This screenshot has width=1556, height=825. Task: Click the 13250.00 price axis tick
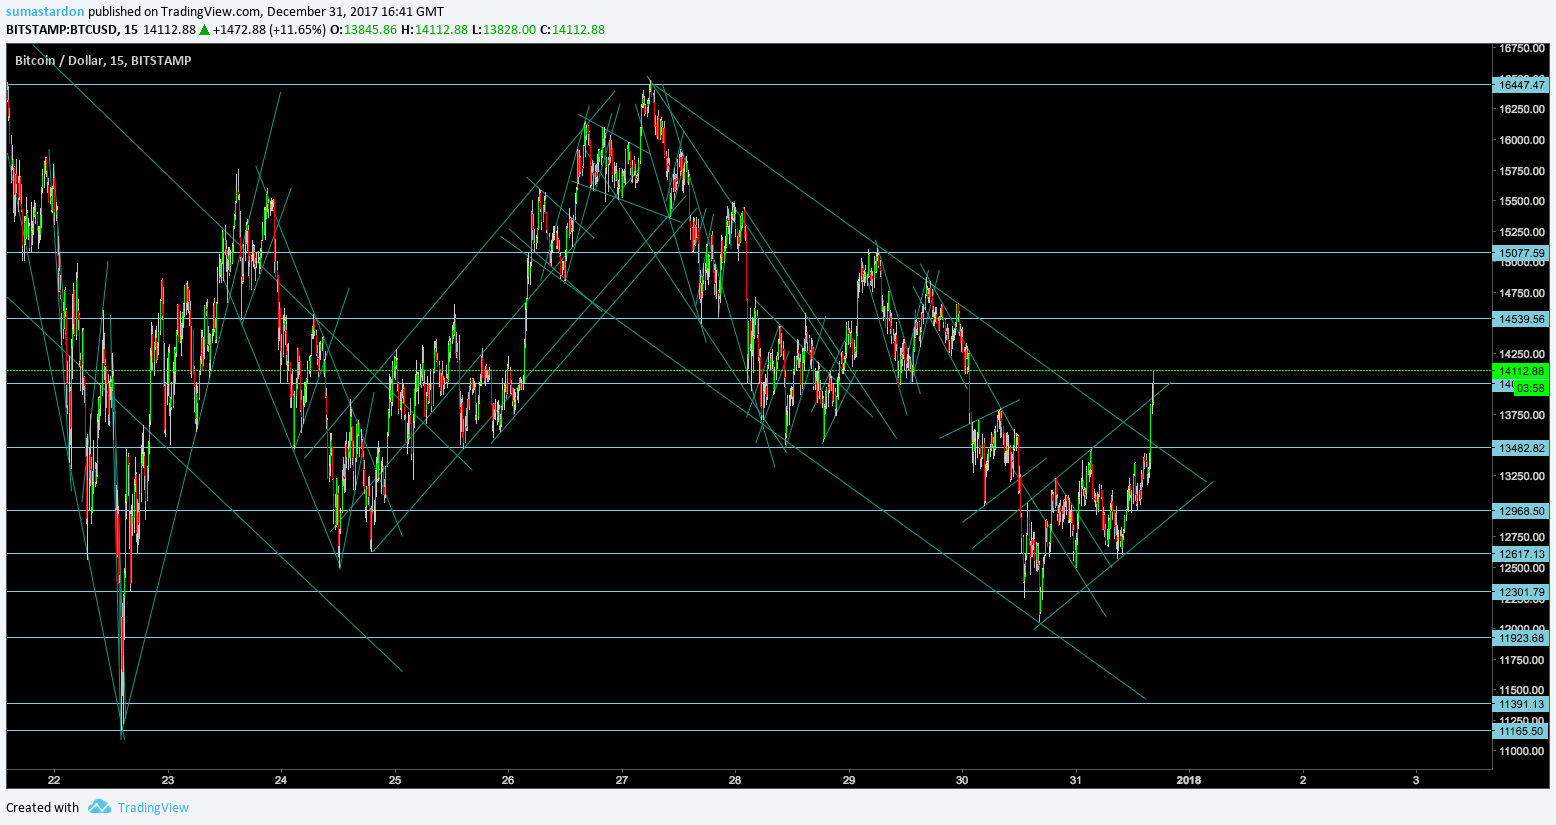click(x=1521, y=476)
